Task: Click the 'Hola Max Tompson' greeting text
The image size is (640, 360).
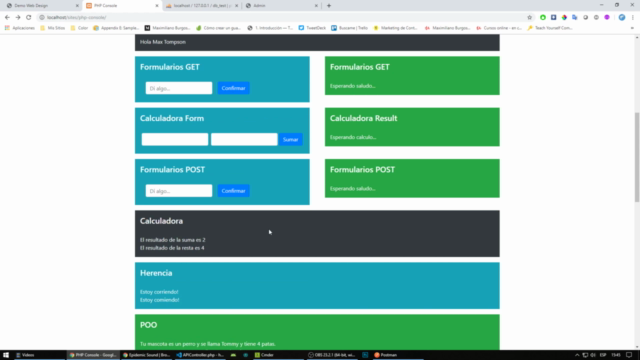Action: 163,42
